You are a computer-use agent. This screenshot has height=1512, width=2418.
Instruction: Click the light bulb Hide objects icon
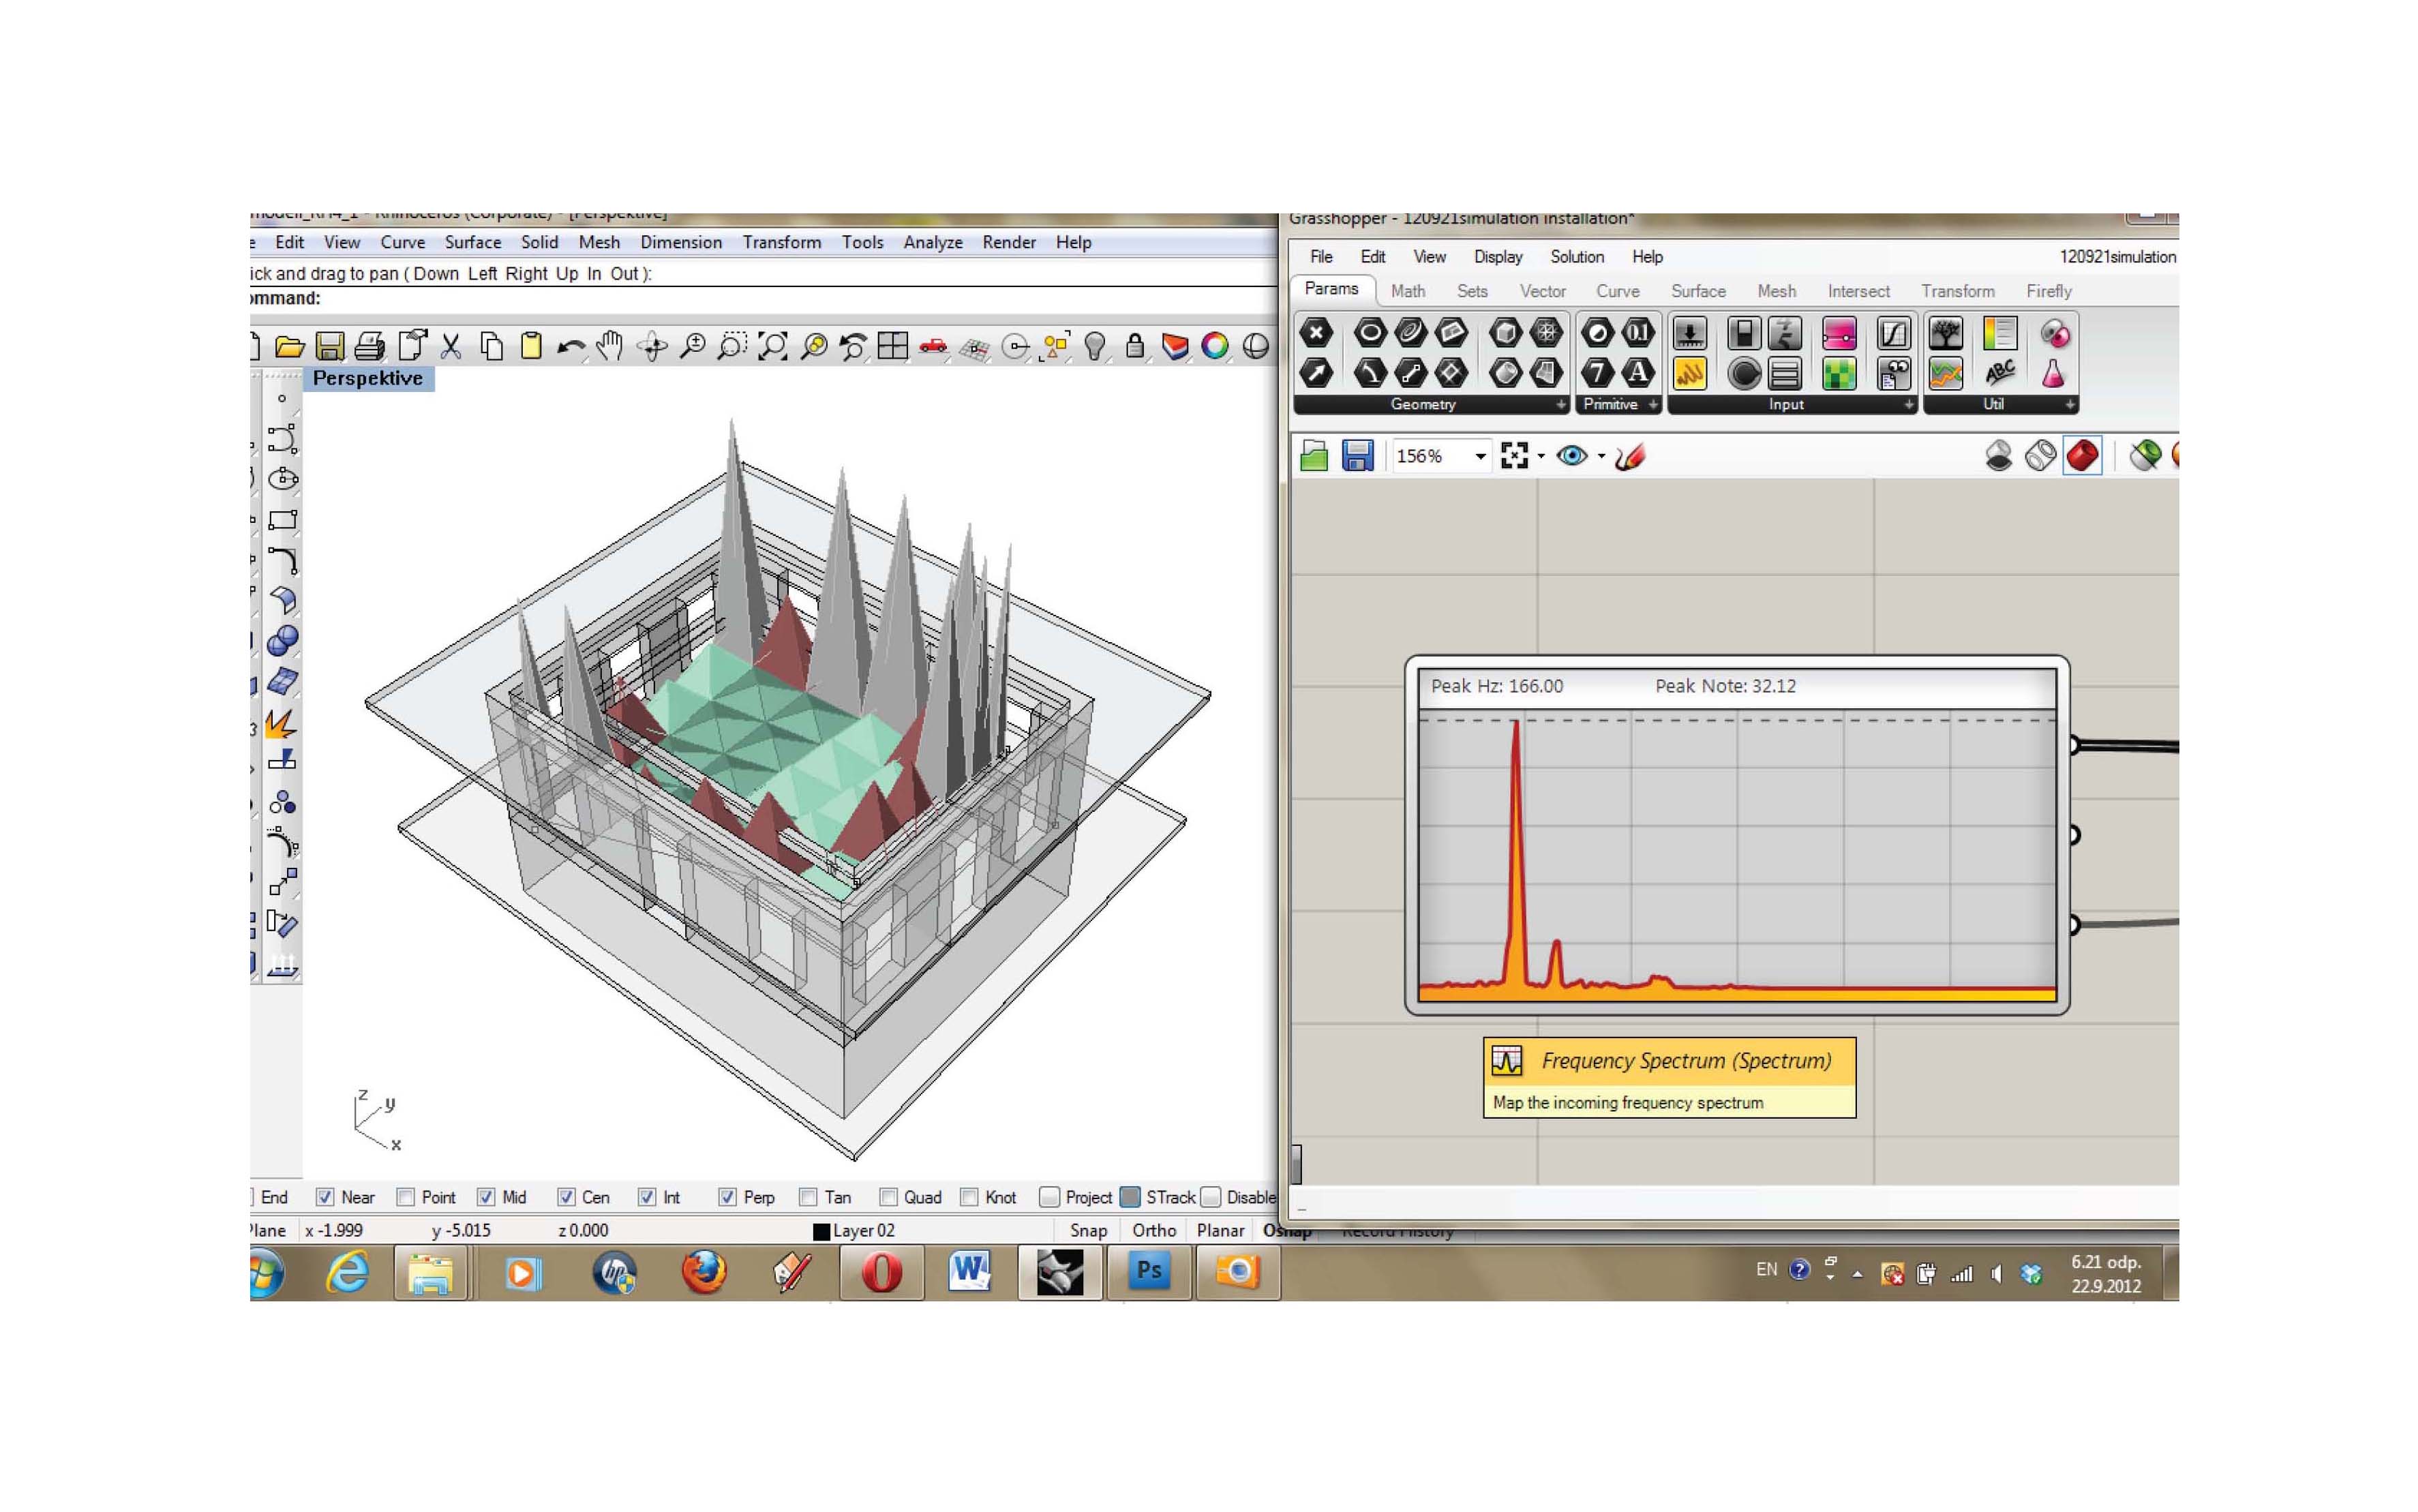coord(1095,346)
